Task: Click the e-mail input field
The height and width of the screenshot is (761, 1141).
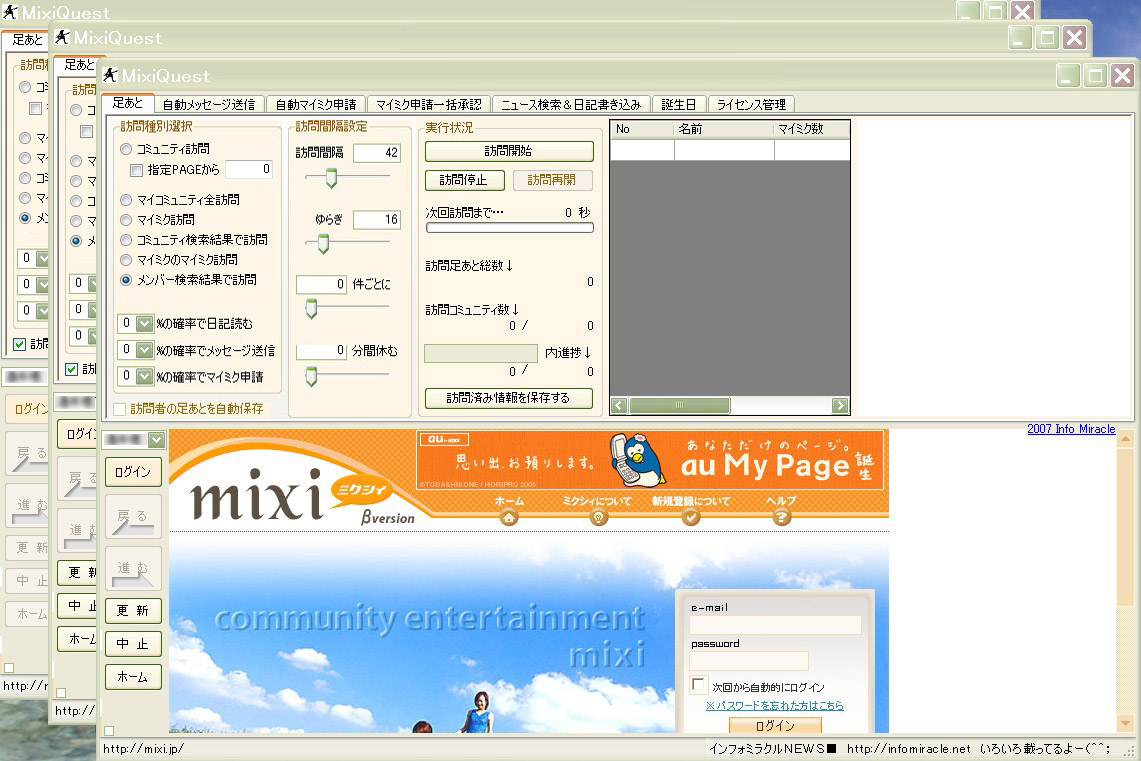Action: click(x=776, y=625)
